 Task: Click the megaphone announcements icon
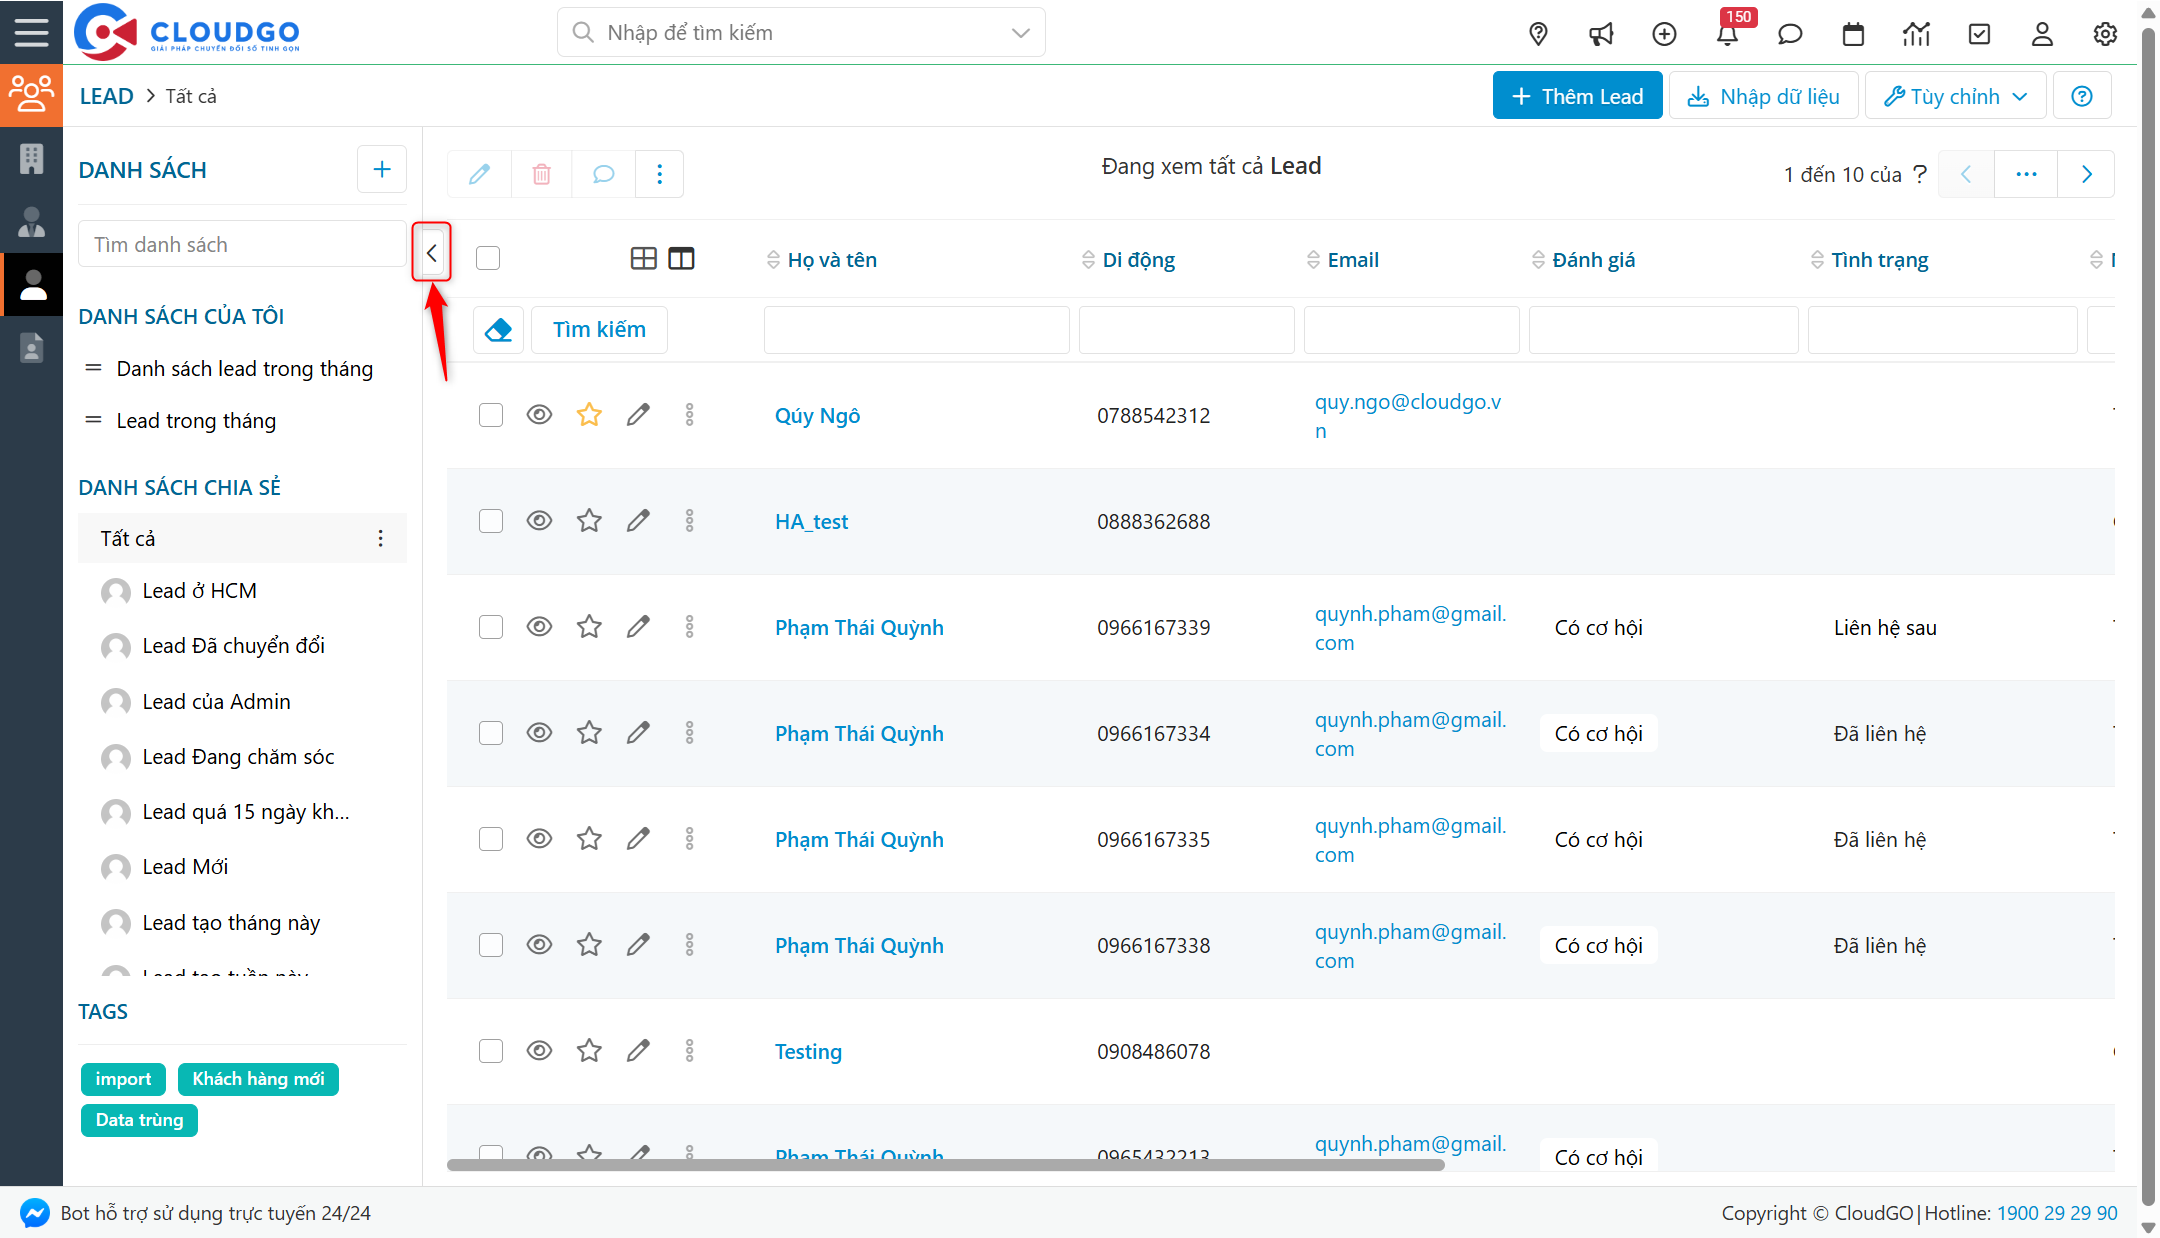(x=1601, y=34)
